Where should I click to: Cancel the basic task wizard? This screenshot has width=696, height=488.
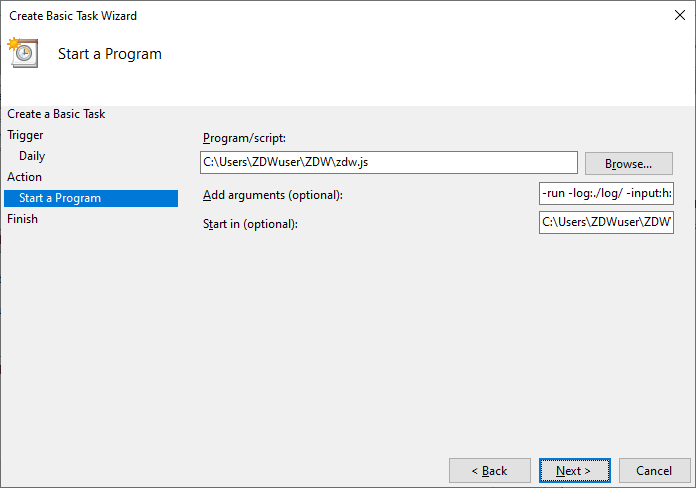(x=654, y=470)
